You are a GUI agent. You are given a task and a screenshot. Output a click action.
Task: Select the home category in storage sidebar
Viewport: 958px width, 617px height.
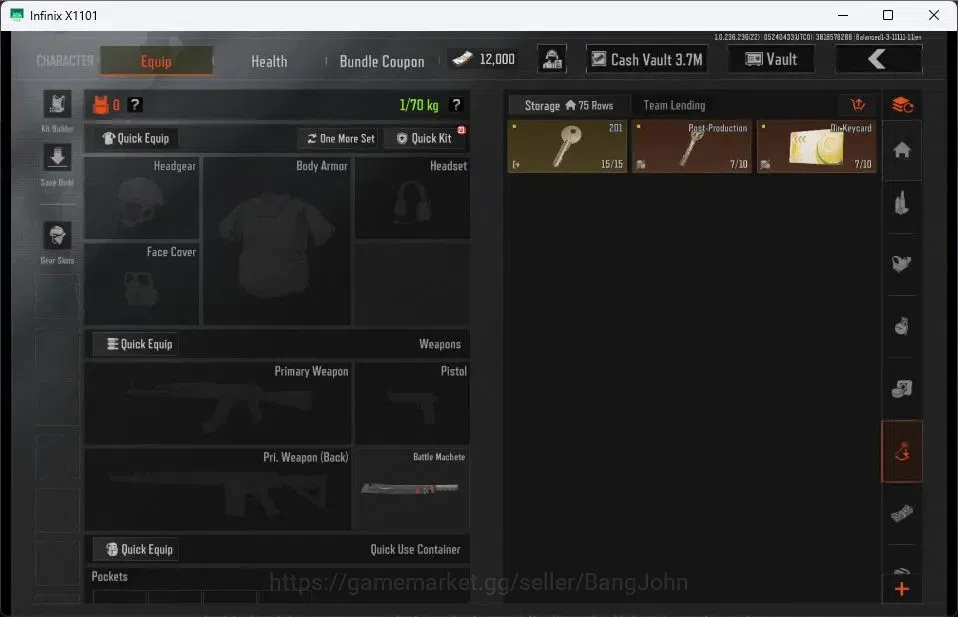[902, 150]
